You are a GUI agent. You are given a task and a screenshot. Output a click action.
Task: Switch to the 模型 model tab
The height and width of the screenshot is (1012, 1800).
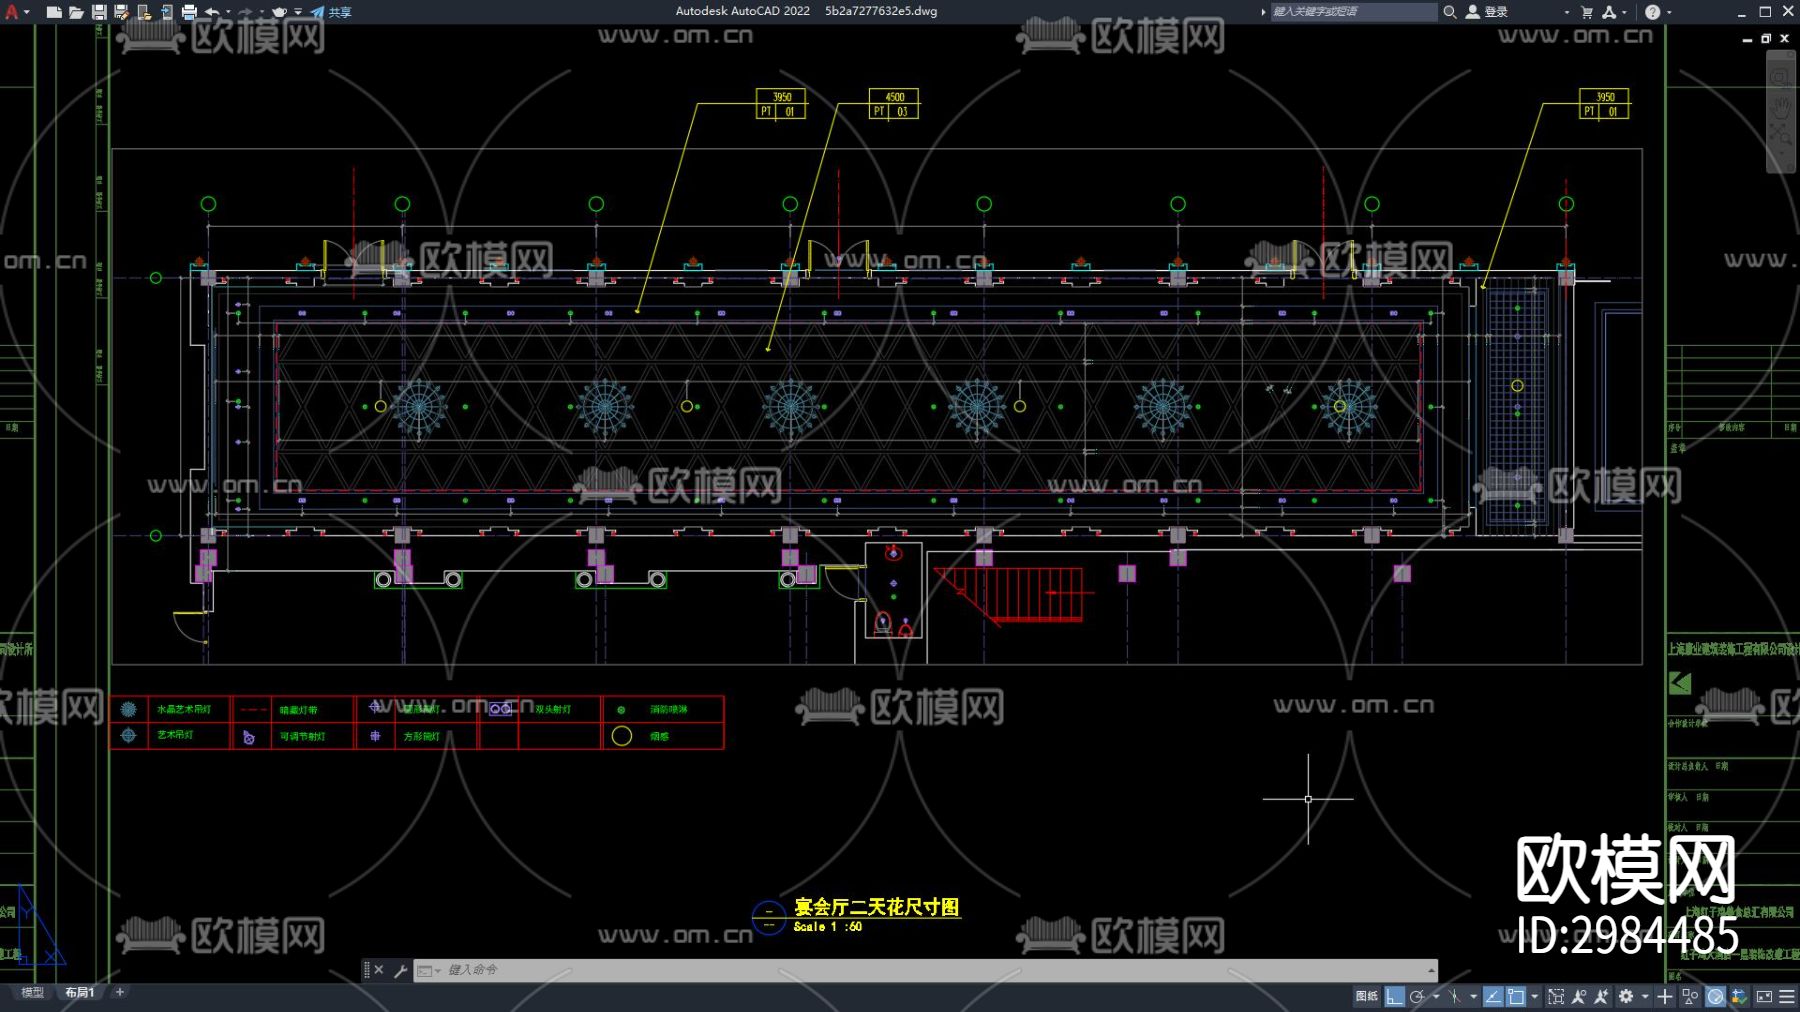point(33,992)
